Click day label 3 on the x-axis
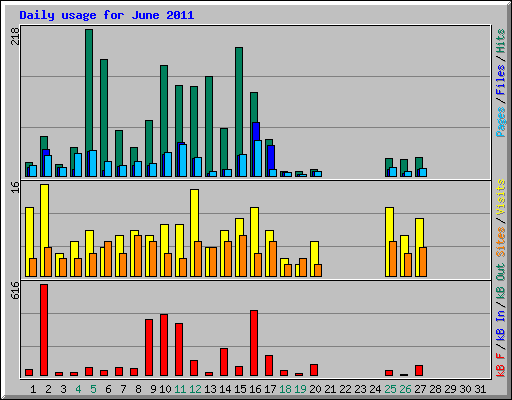 tap(63, 389)
